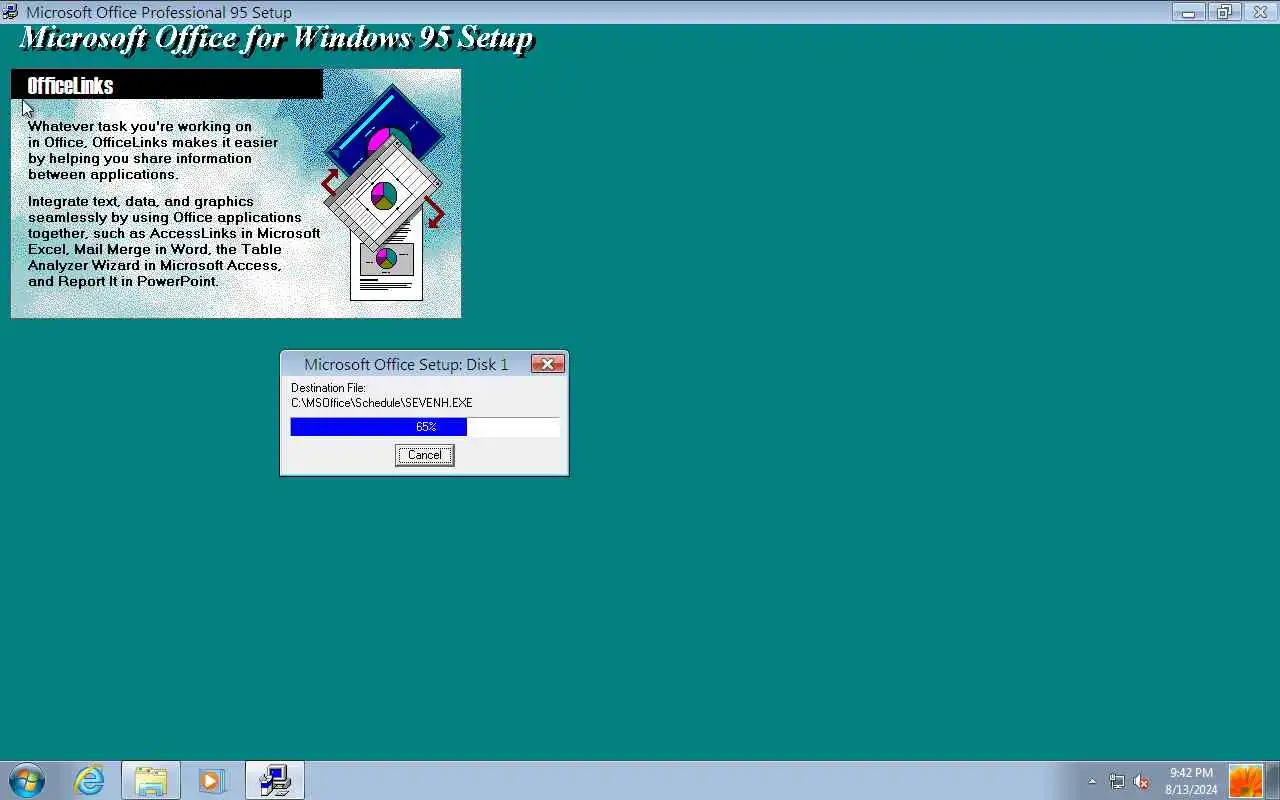The image size is (1280, 800).
Task: Open the network status tray icon
Action: [x=1117, y=781]
